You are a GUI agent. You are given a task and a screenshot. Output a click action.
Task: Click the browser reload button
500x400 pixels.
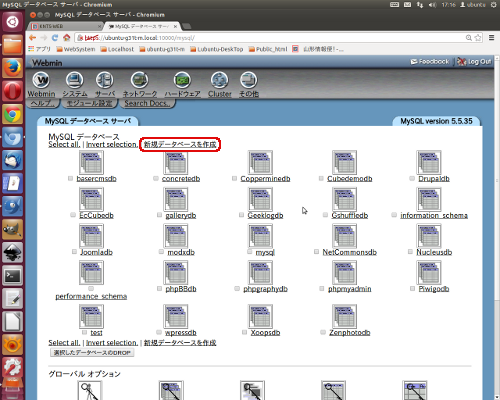55,38
